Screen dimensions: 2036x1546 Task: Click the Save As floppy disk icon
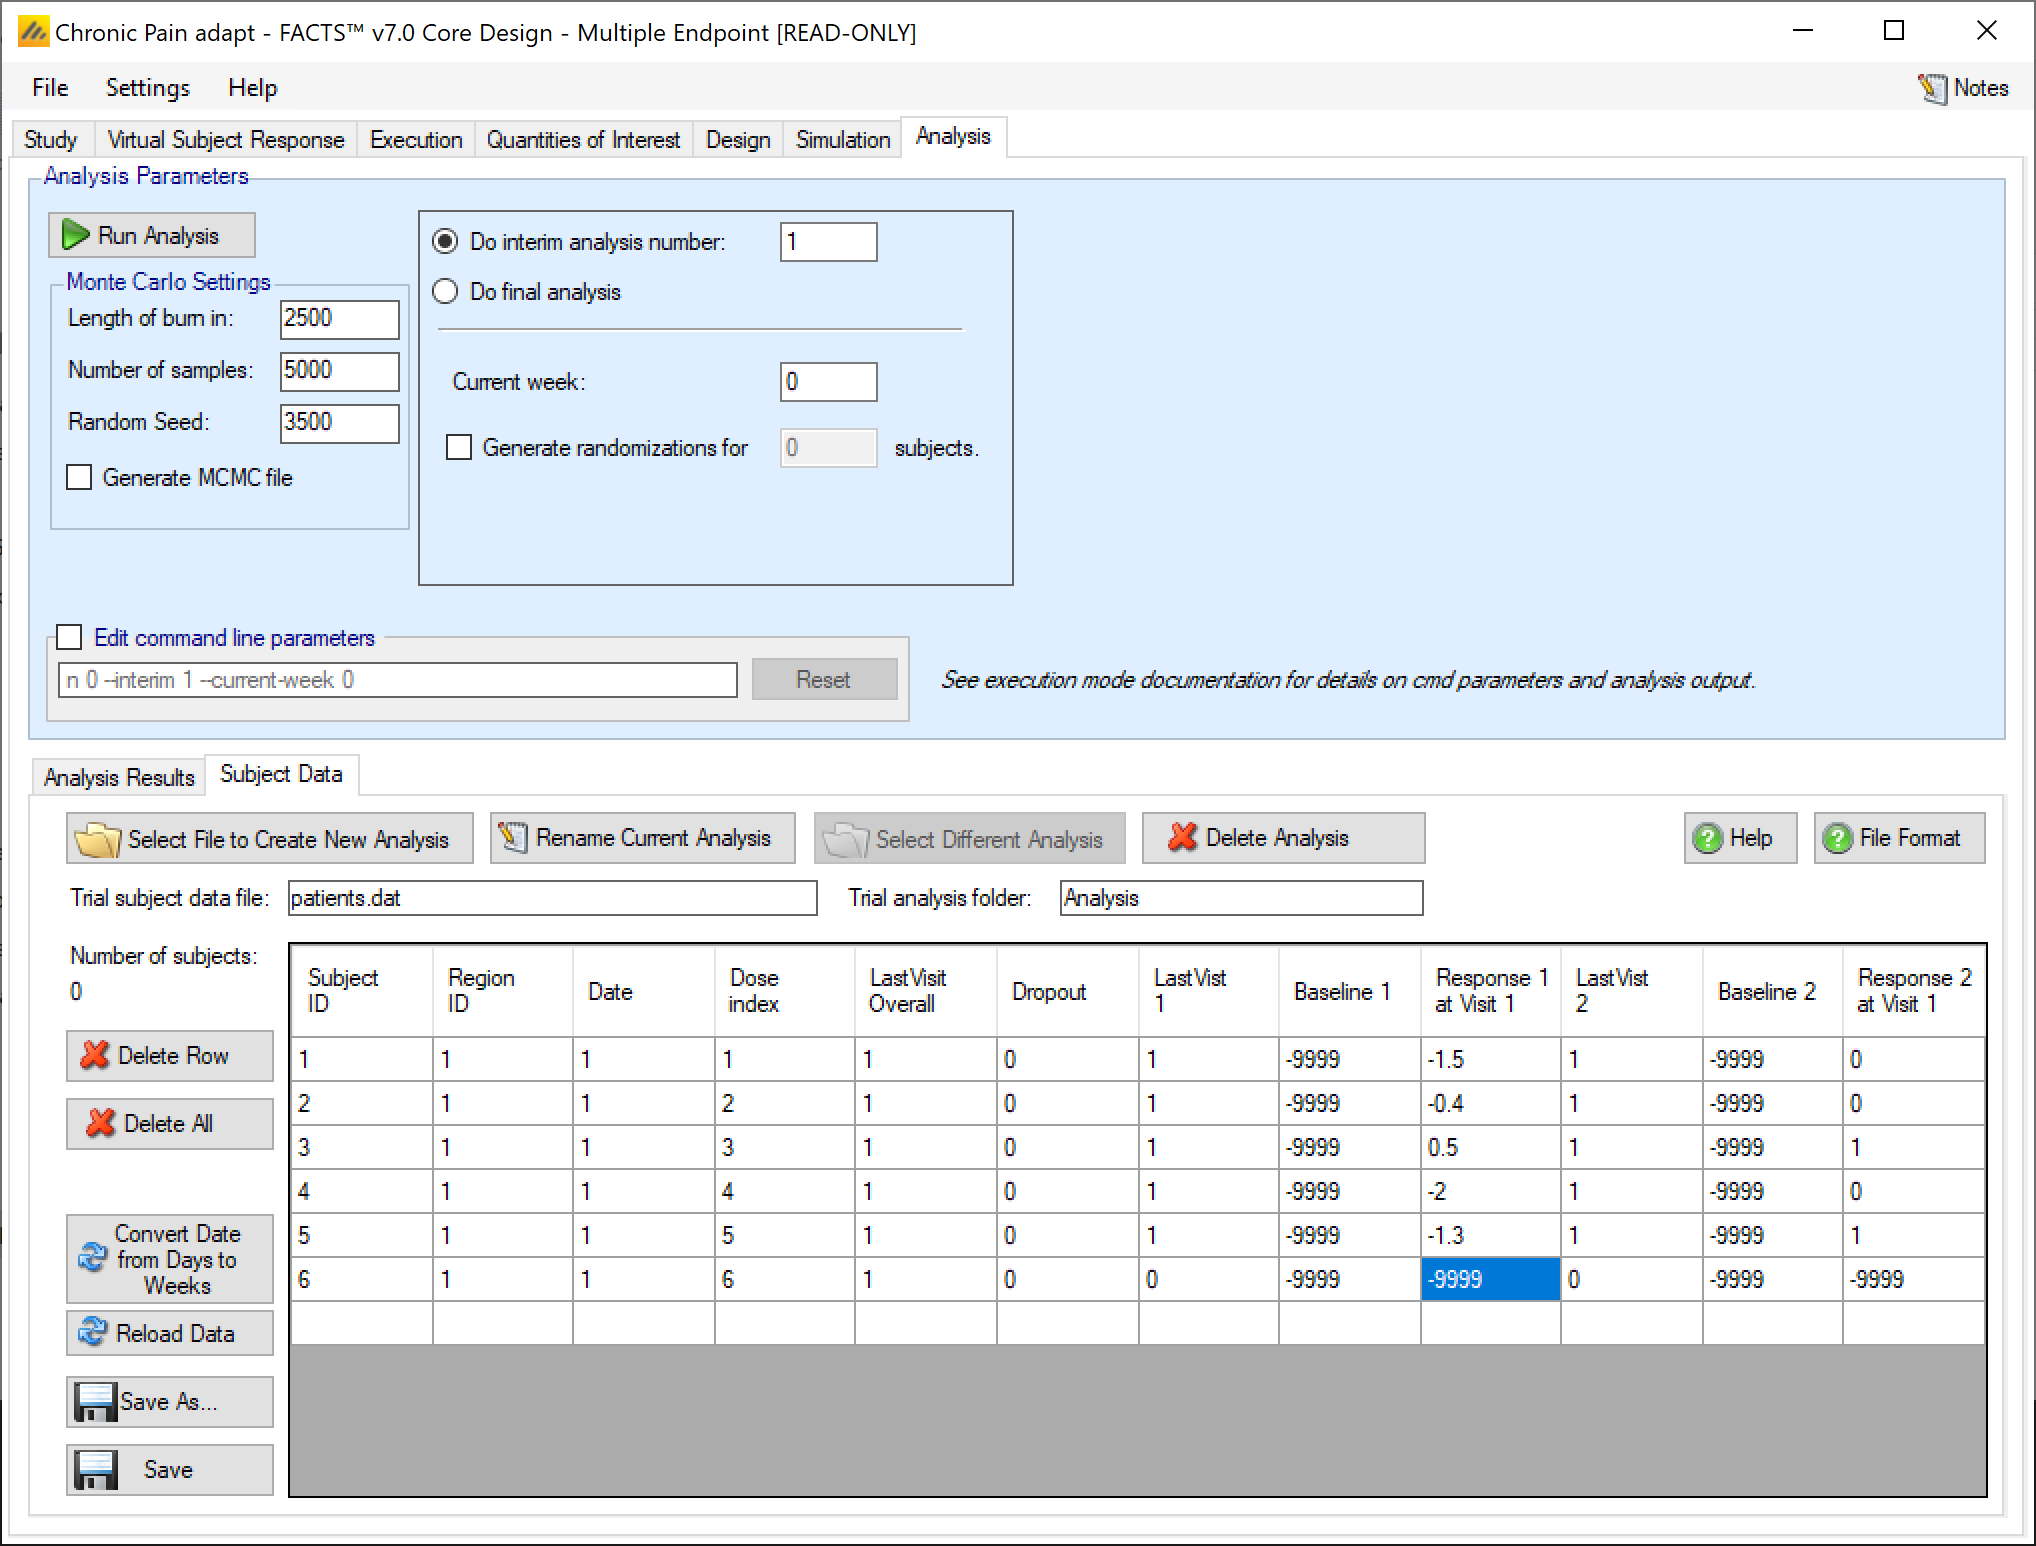click(x=95, y=1402)
